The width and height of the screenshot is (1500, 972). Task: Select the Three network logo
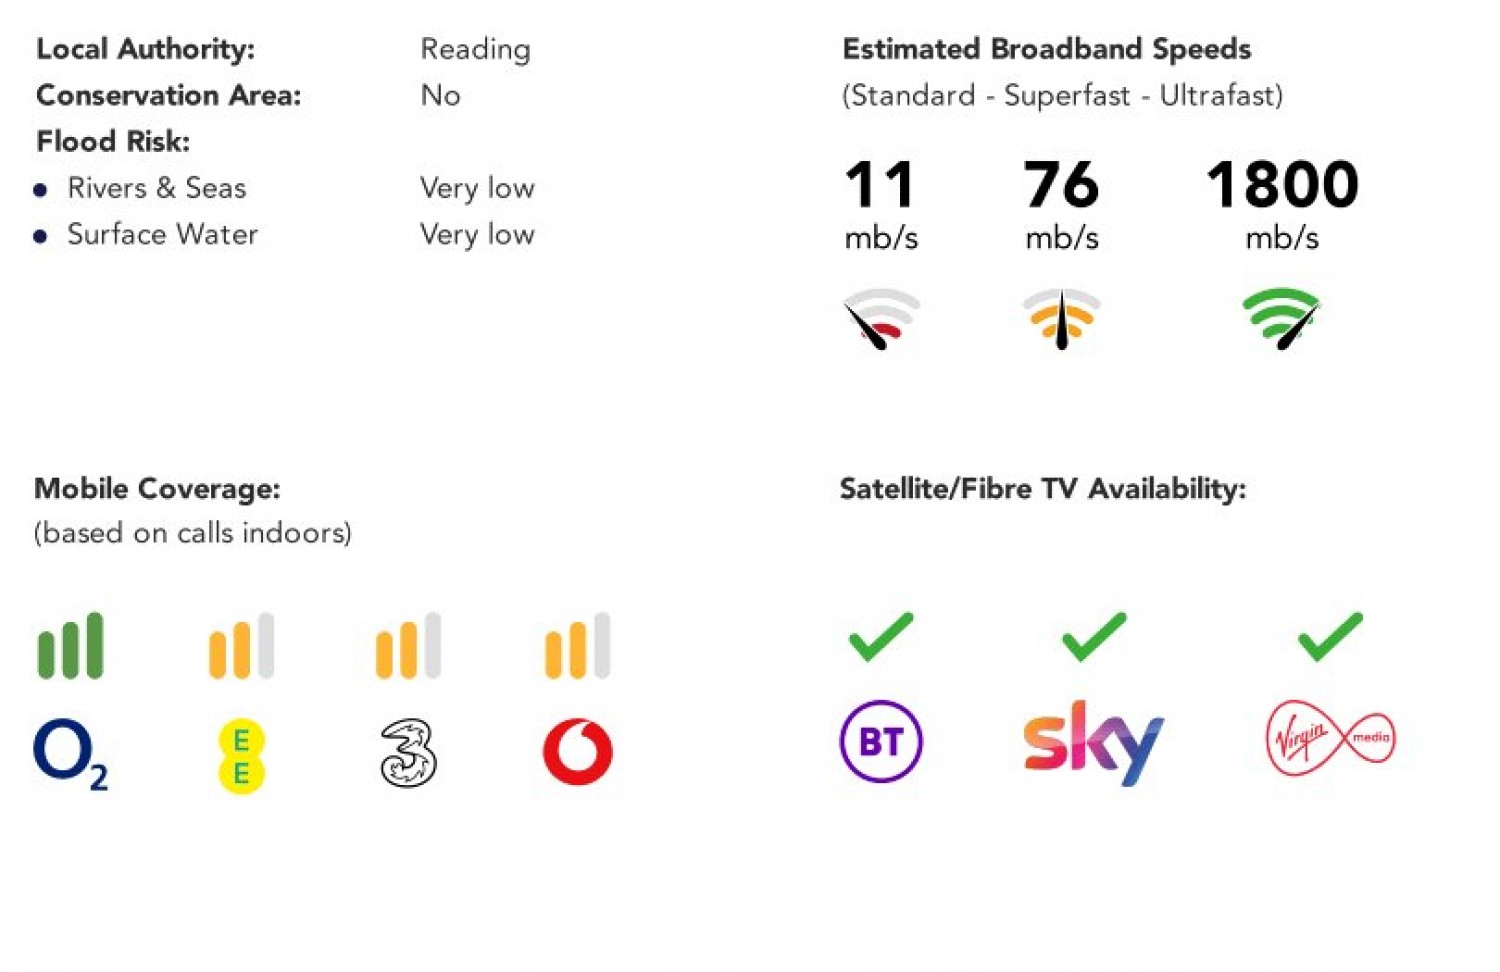pos(408,753)
